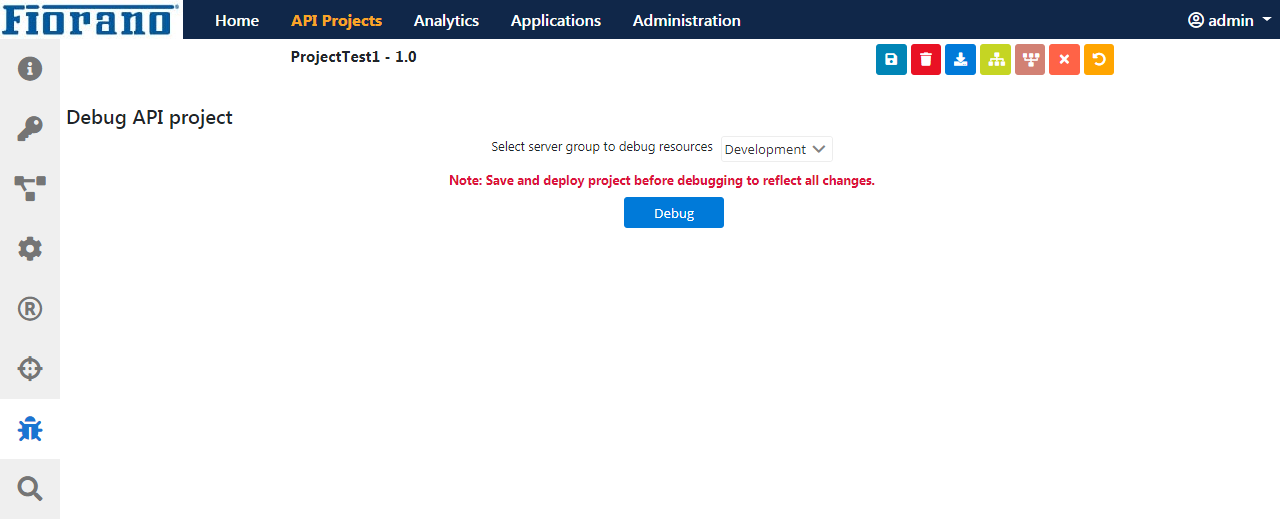This screenshot has width=1280, height=519.
Task: Click the green hierarchy deploy icon
Action: (x=995, y=60)
